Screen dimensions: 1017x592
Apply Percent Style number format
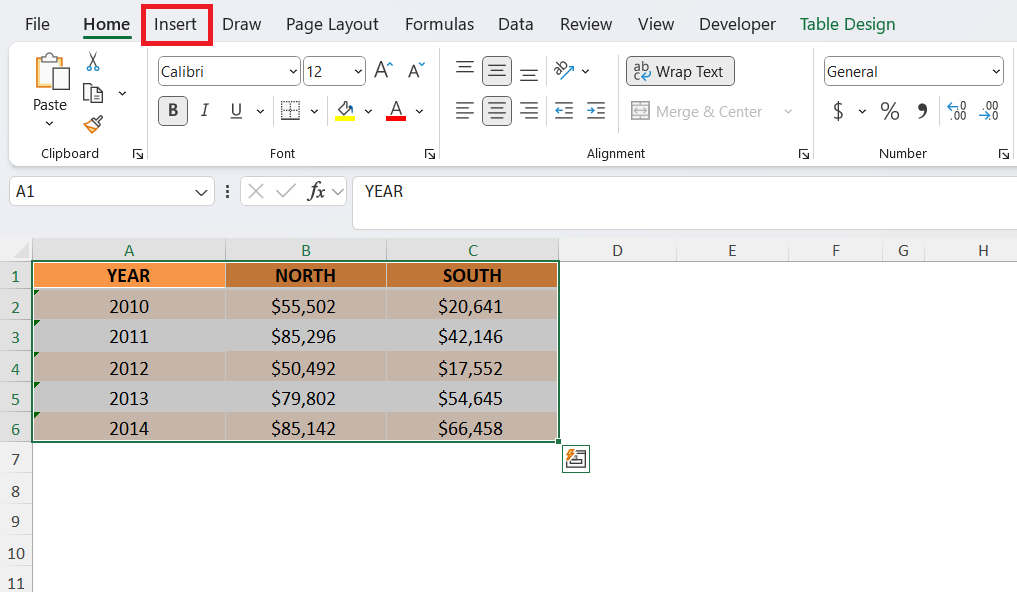(889, 111)
